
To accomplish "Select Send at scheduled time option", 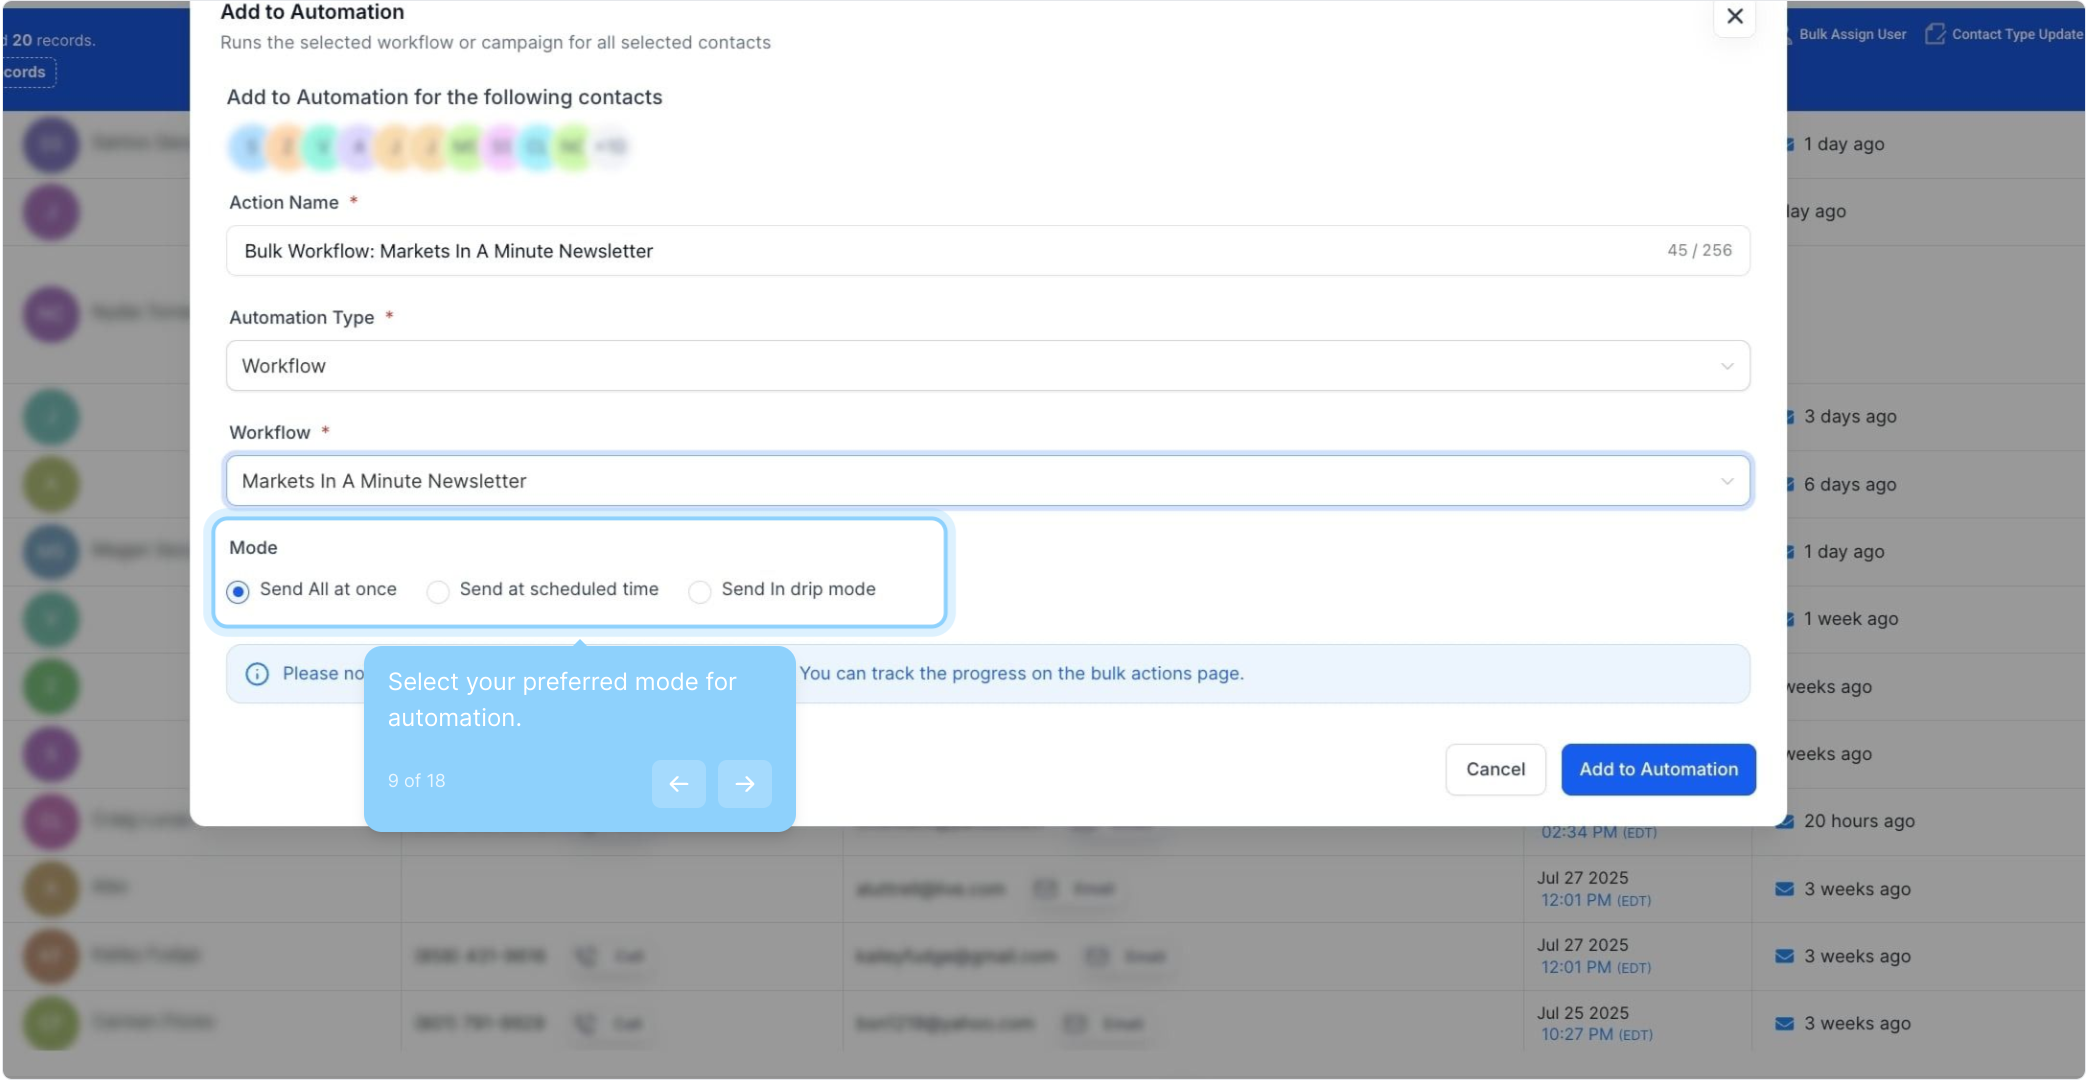I will (438, 591).
